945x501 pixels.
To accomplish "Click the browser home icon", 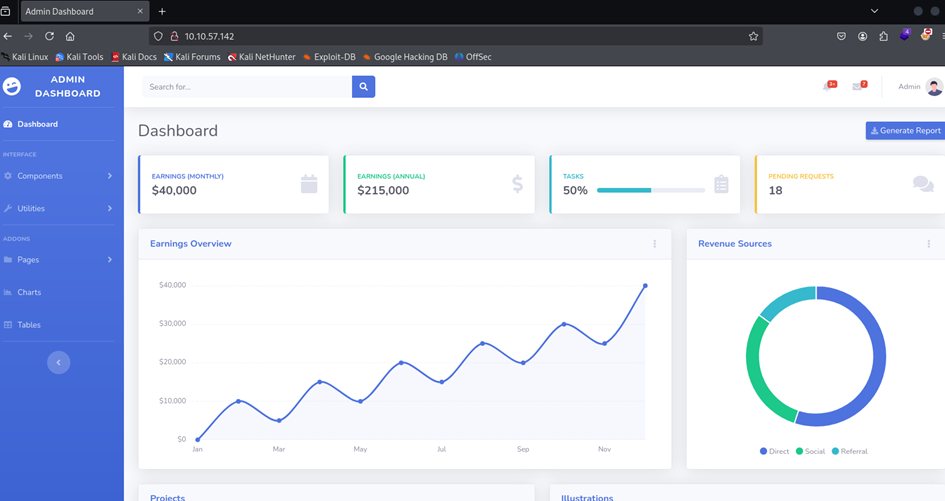I will coord(70,36).
